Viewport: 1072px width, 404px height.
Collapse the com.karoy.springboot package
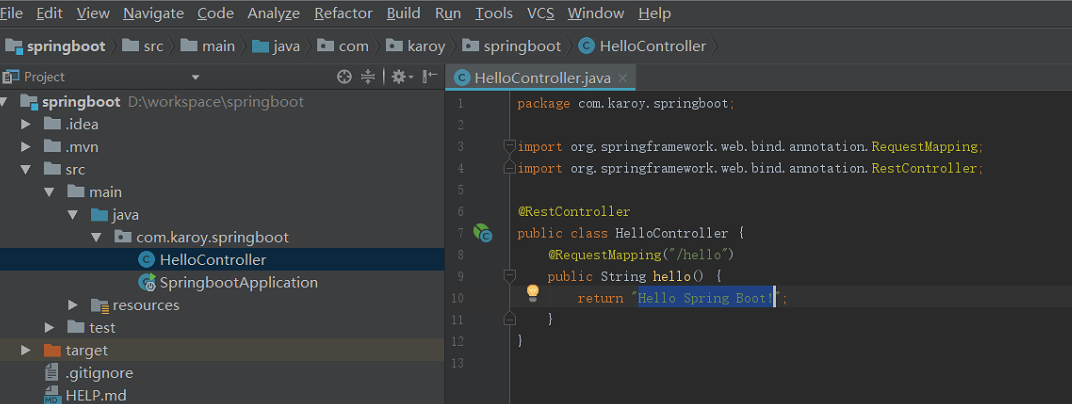coord(96,237)
